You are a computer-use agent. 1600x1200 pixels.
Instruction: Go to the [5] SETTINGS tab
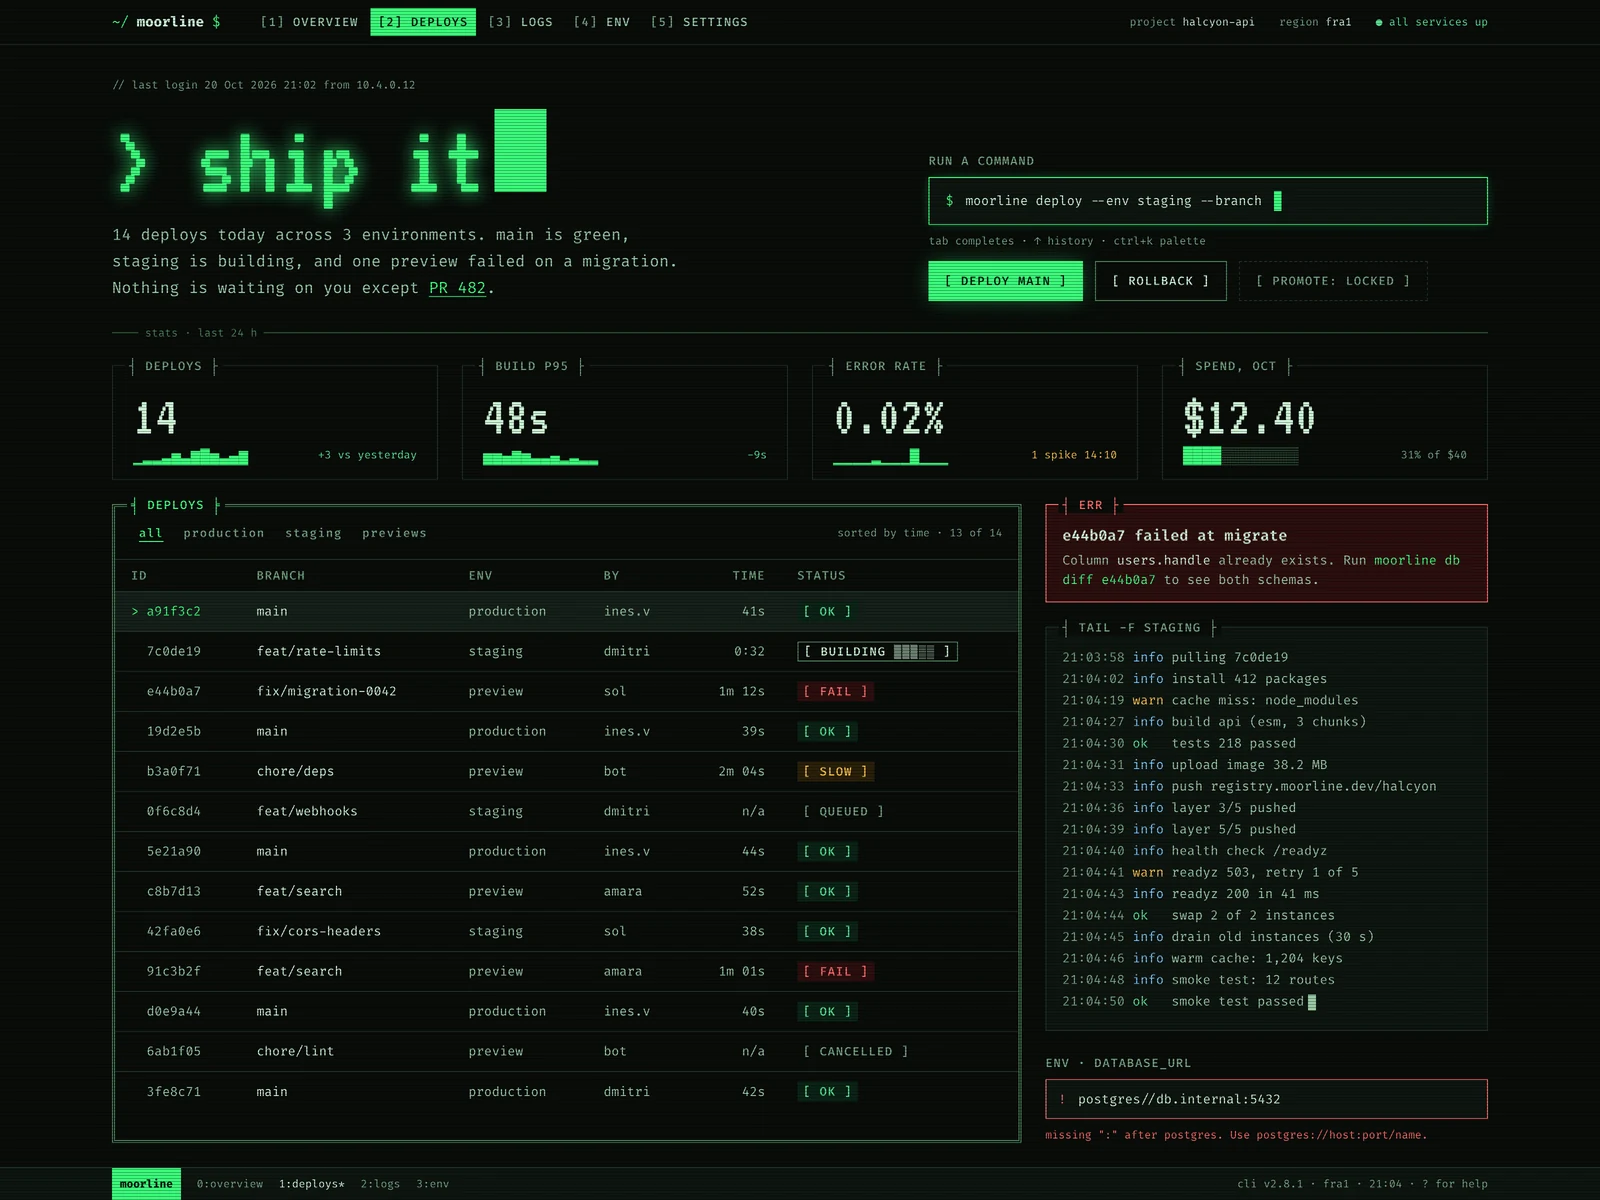coord(699,22)
